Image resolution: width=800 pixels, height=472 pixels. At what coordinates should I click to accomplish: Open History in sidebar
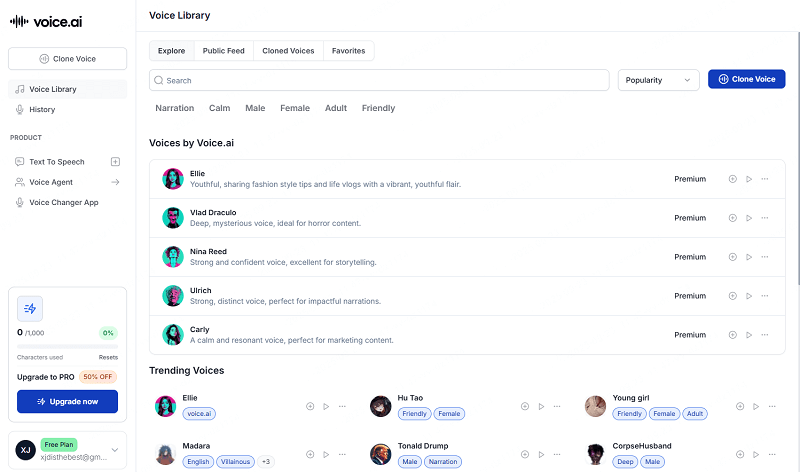click(x=67, y=110)
